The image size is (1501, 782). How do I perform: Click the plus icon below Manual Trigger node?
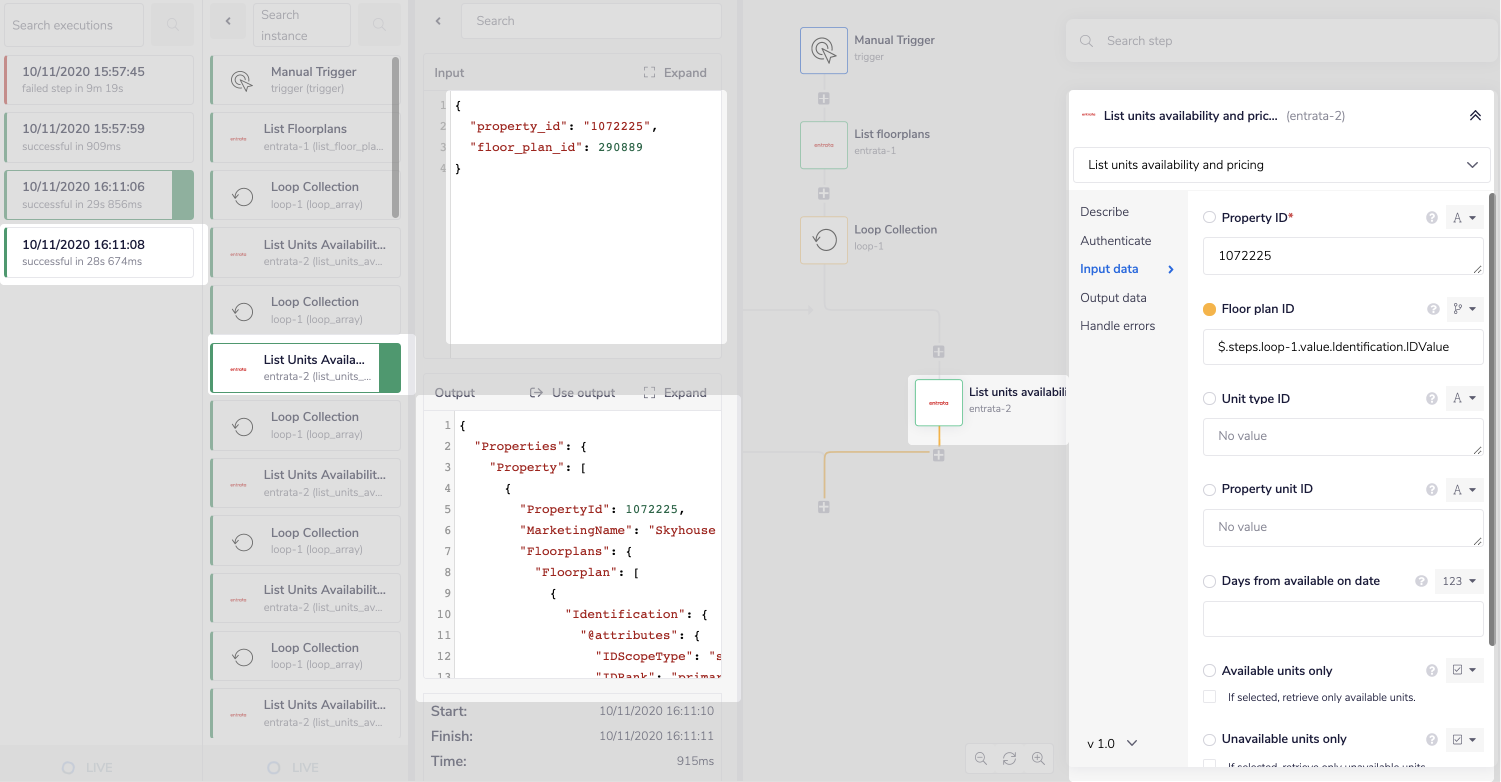pyautogui.click(x=823, y=99)
